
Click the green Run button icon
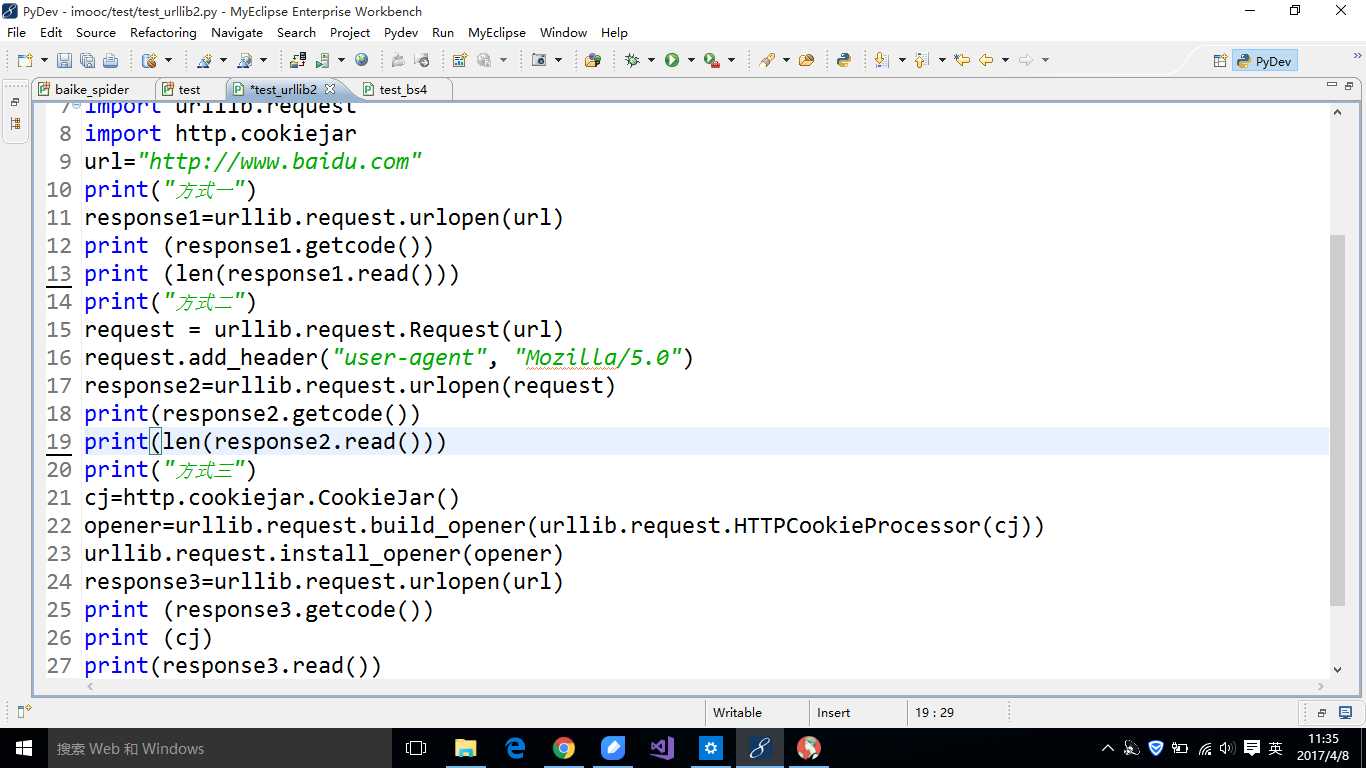pos(672,61)
